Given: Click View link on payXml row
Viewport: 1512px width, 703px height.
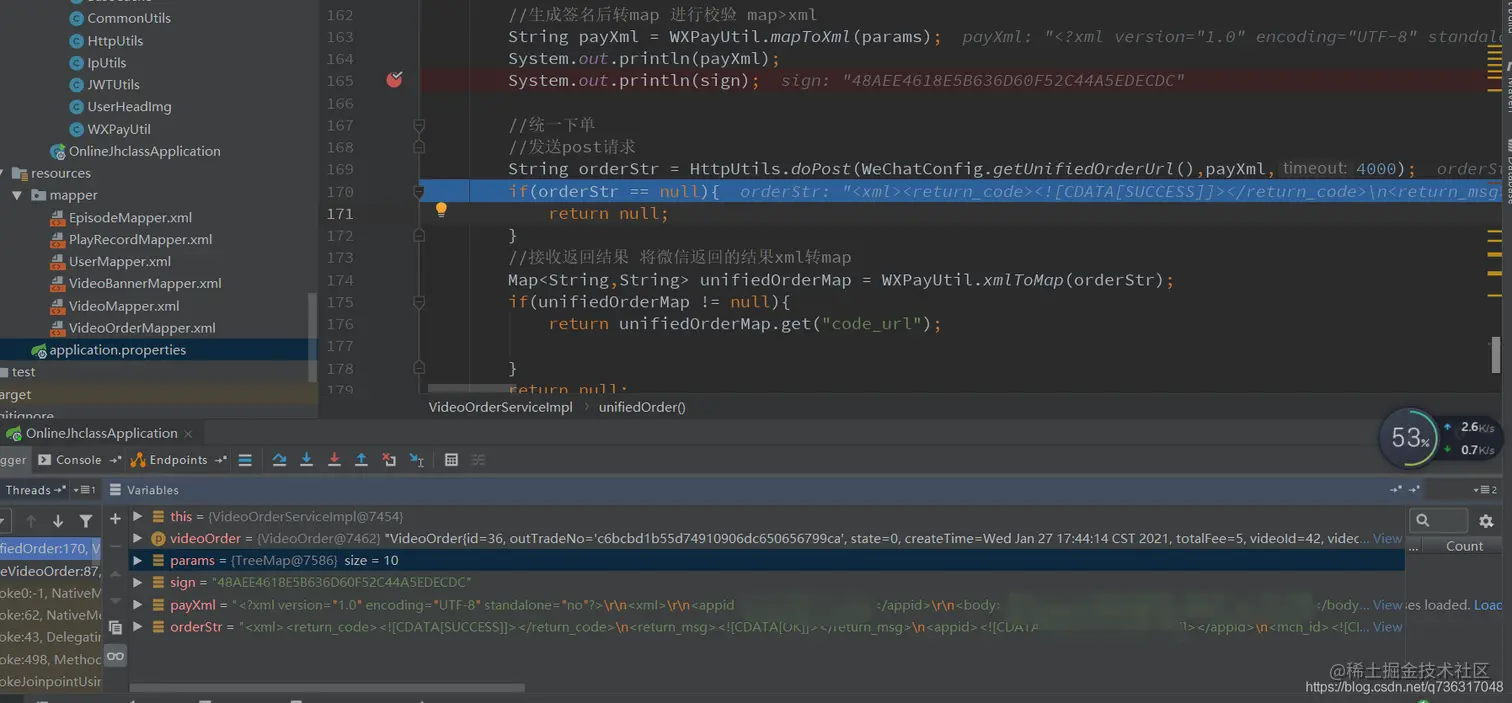Looking at the screenshot, I should click(x=1387, y=605).
